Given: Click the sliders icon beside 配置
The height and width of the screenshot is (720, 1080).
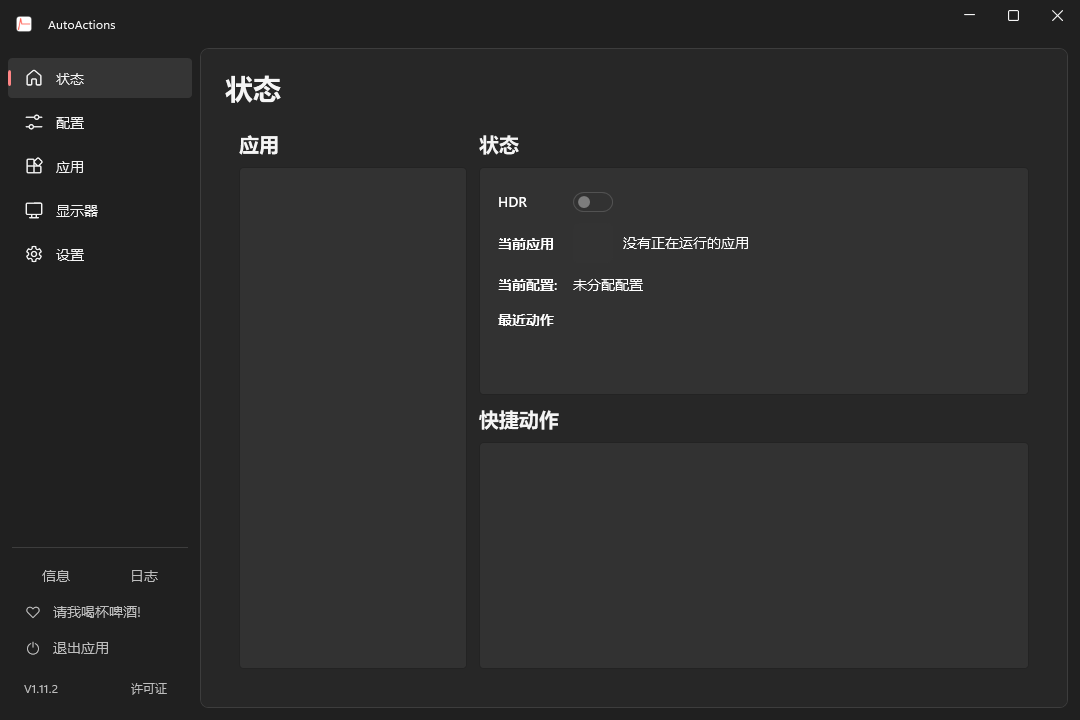Looking at the screenshot, I should point(34,122).
